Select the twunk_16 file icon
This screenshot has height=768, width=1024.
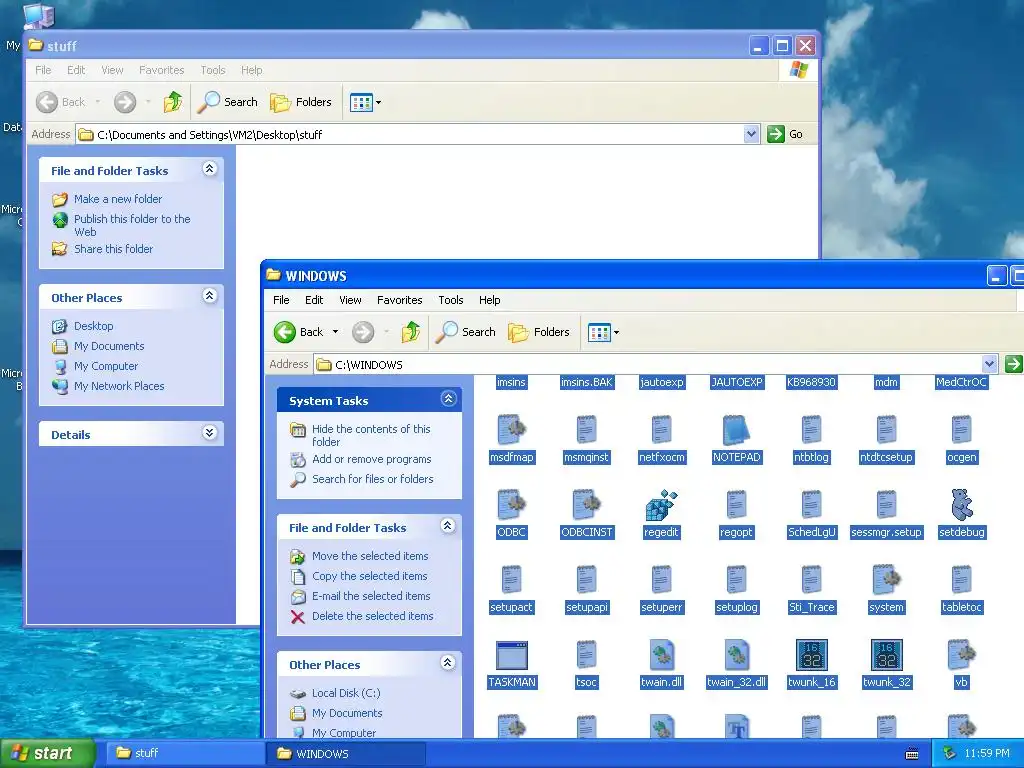[812, 655]
